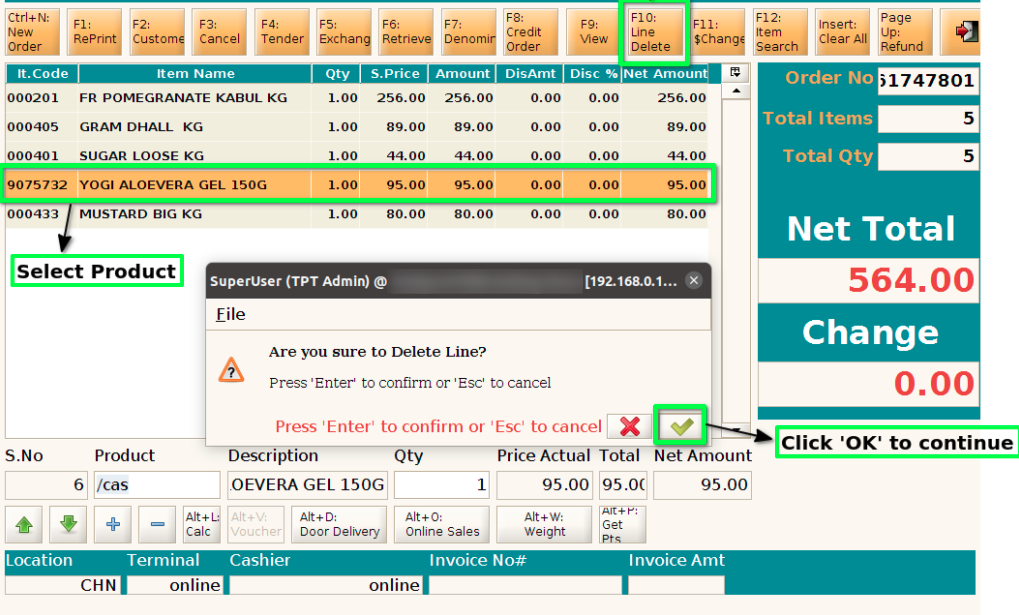Click Alt+D Door Delivery button
This screenshot has height=615, width=1019.
click(x=339, y=524)
